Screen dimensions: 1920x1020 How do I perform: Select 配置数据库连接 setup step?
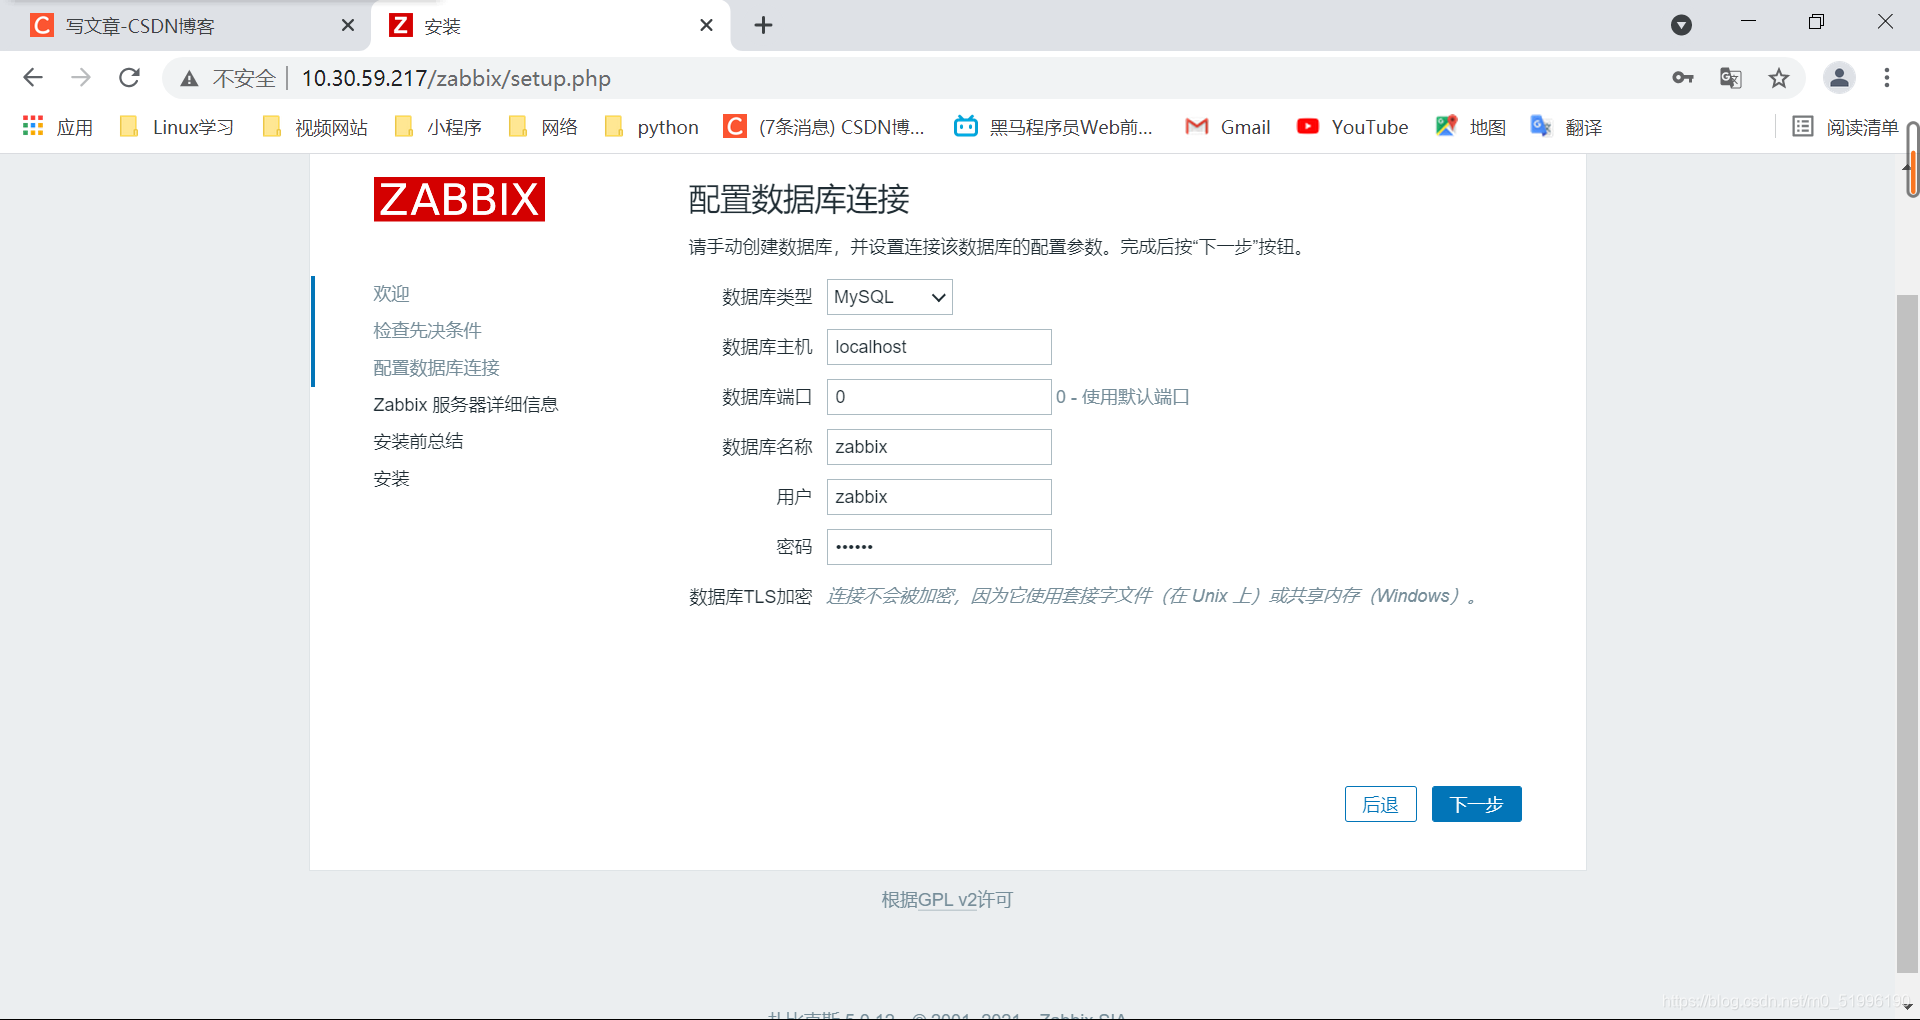coord(436,368)
